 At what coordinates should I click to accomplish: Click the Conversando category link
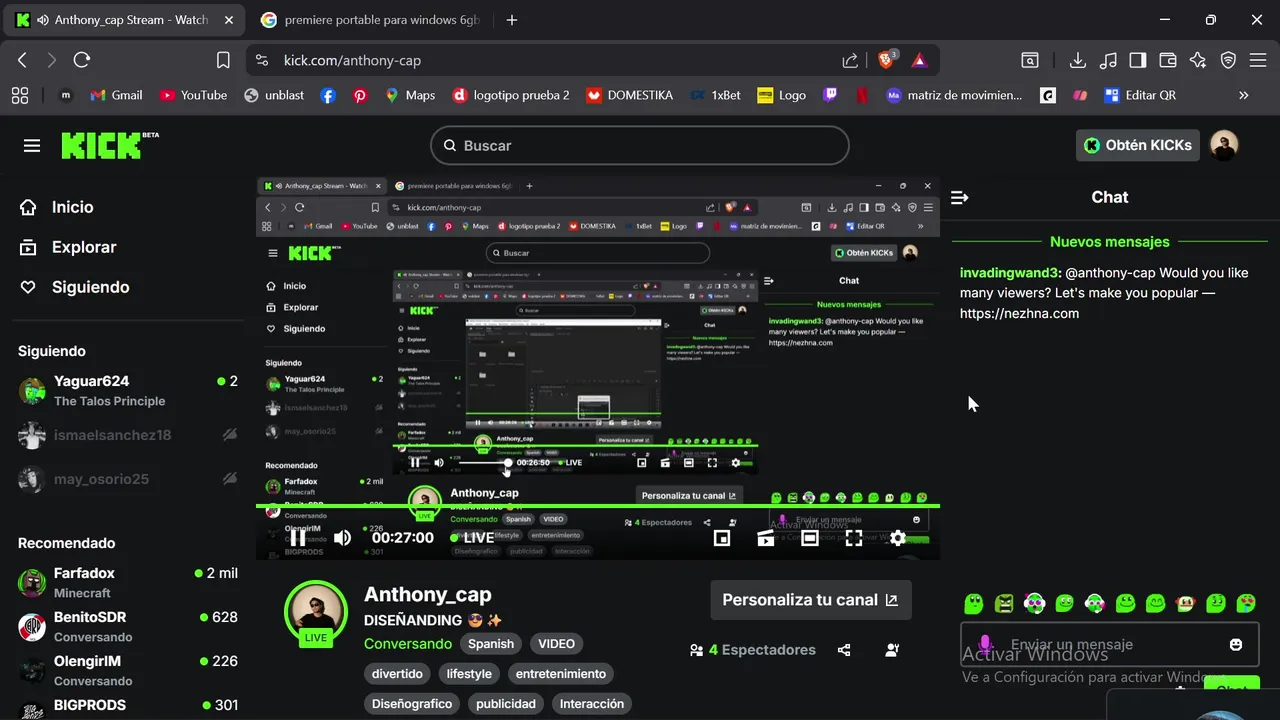(x=408, y=644)
